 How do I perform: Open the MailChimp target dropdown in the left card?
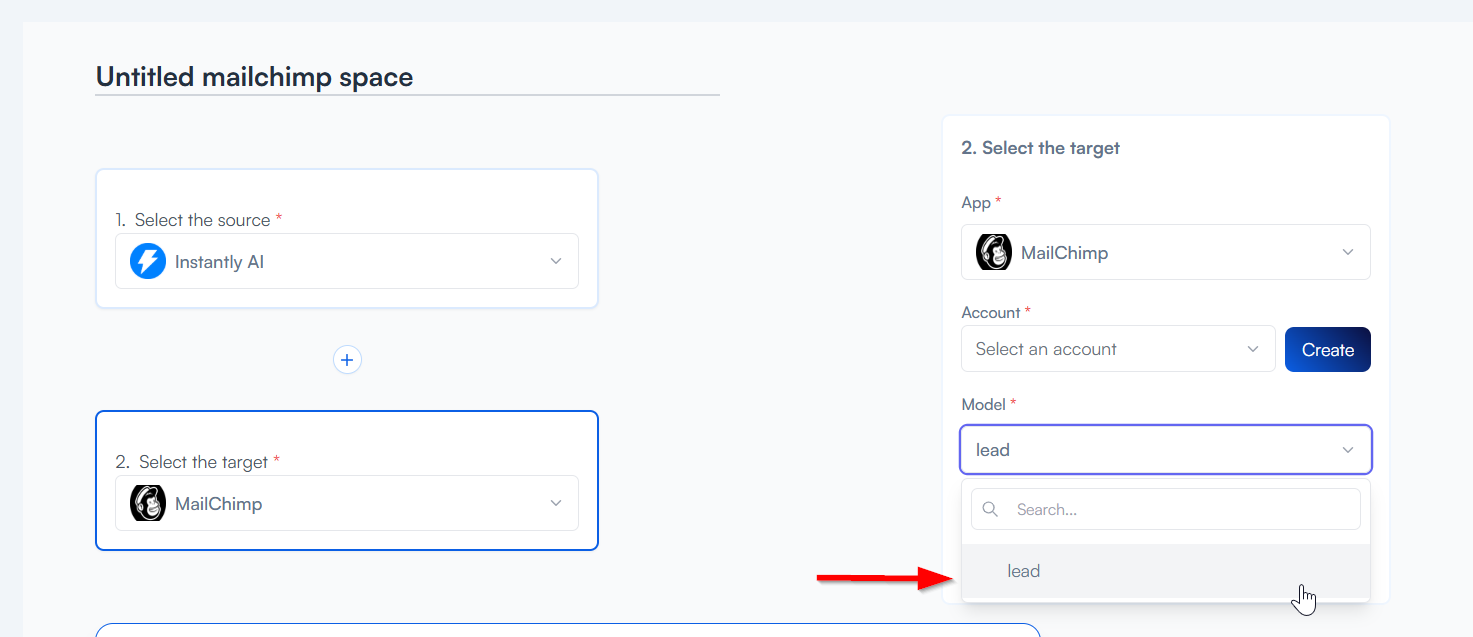(346, 503)
